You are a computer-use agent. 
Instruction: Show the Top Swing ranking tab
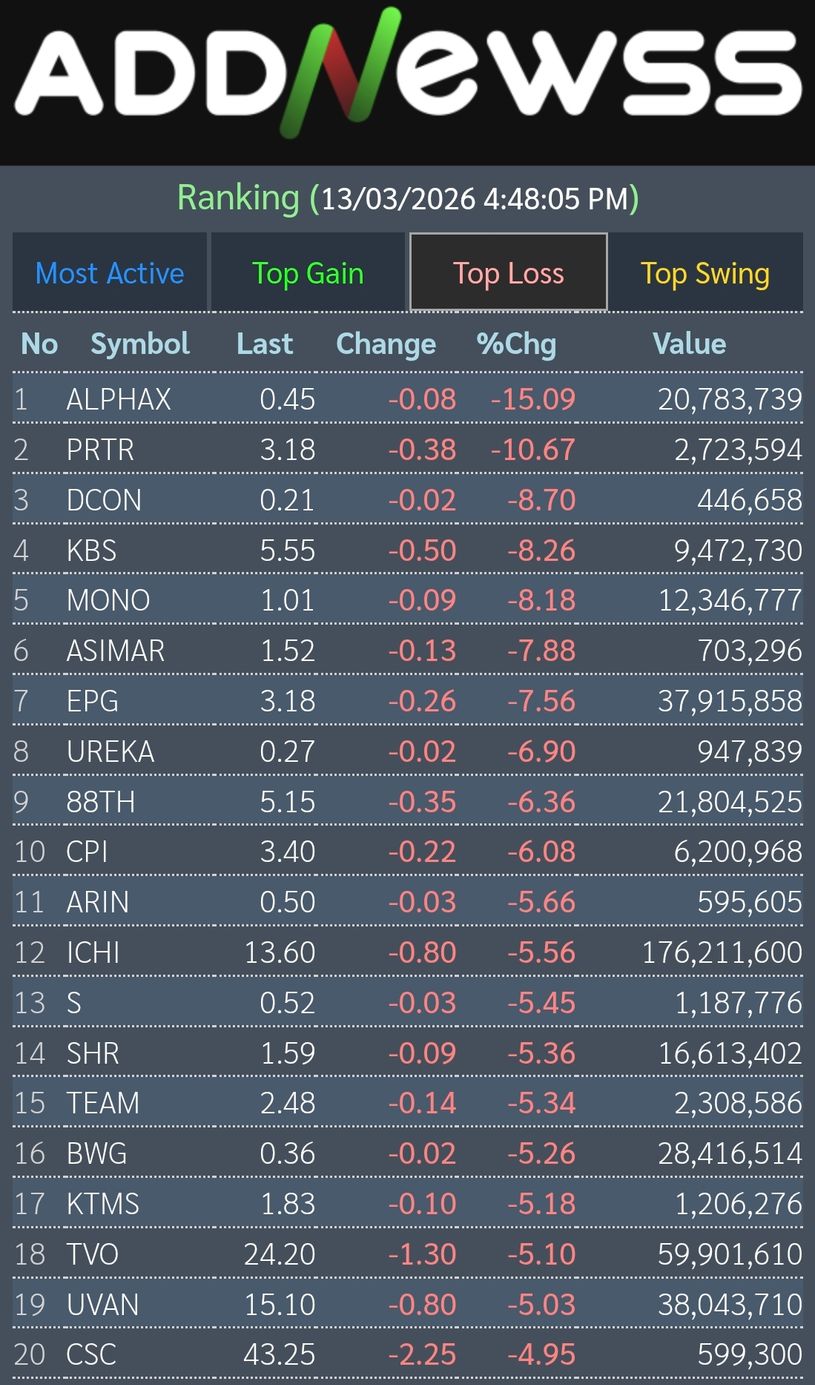[x=705, y=273]
